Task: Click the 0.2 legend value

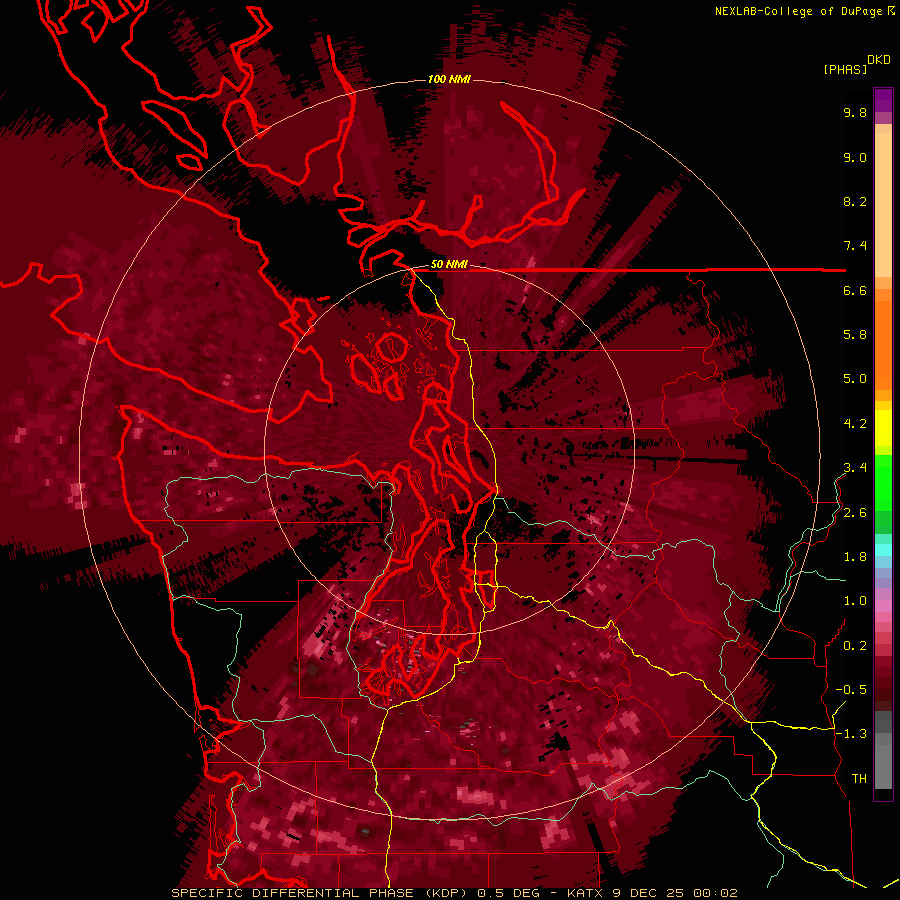Action: pyautogui.click(x=855, y=645)
